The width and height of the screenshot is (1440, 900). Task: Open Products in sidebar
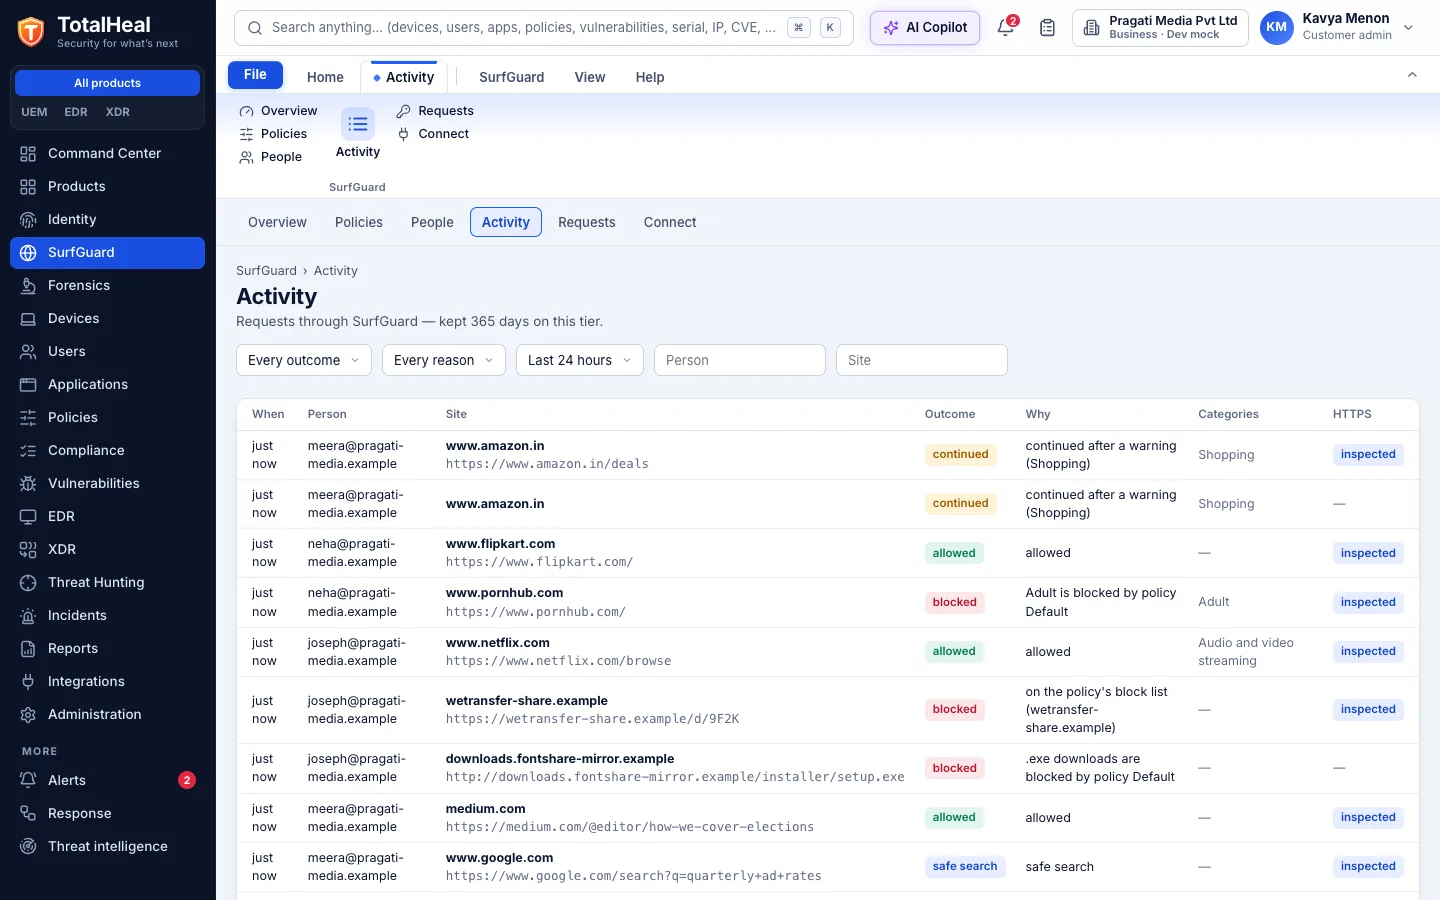107,186
